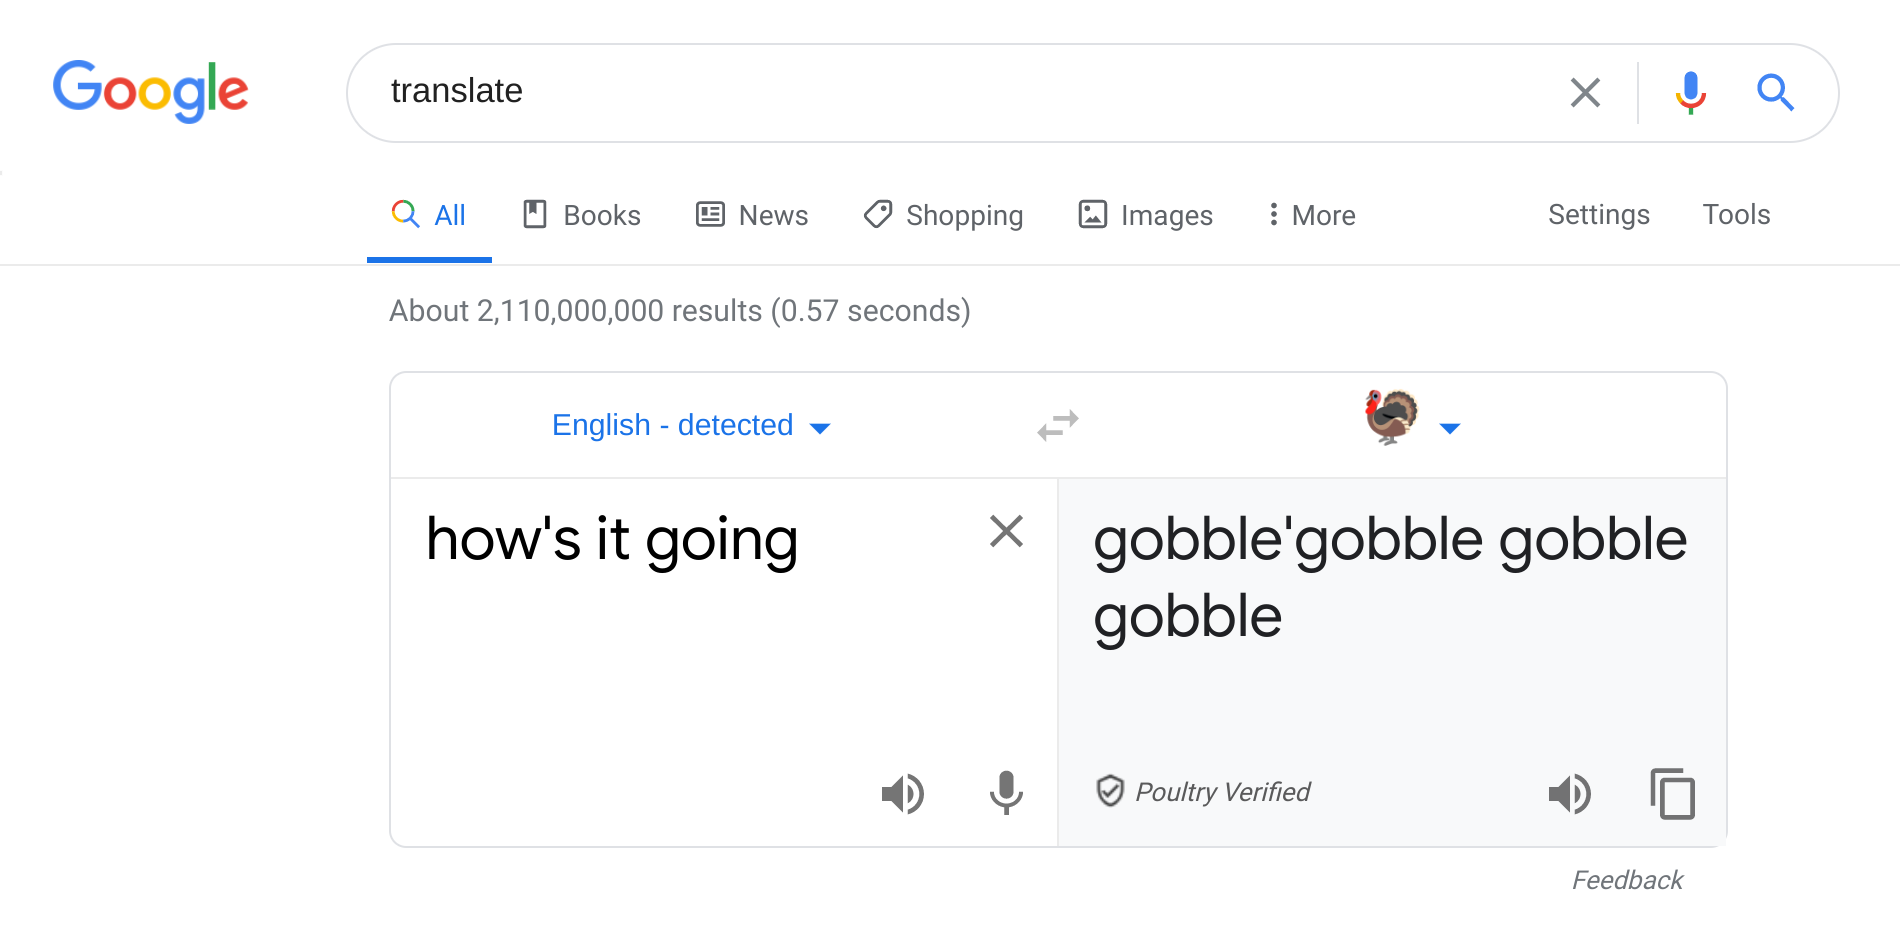Select the microphone voice search icon in search bar
Screen dimensions: 1900x950
(x=1689, y=92)
